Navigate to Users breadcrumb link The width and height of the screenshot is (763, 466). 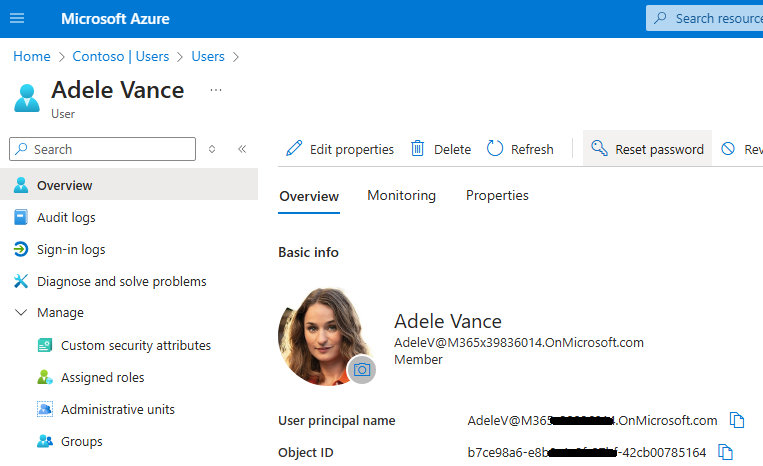click(x=208, y=56)
